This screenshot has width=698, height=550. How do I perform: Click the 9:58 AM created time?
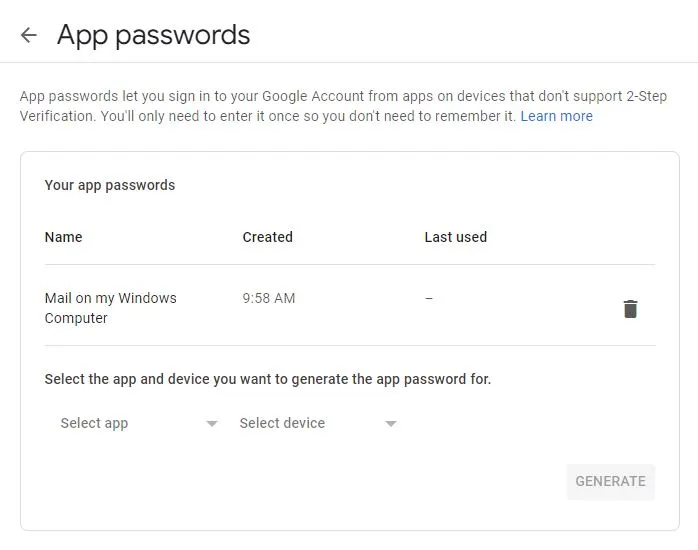268,298
